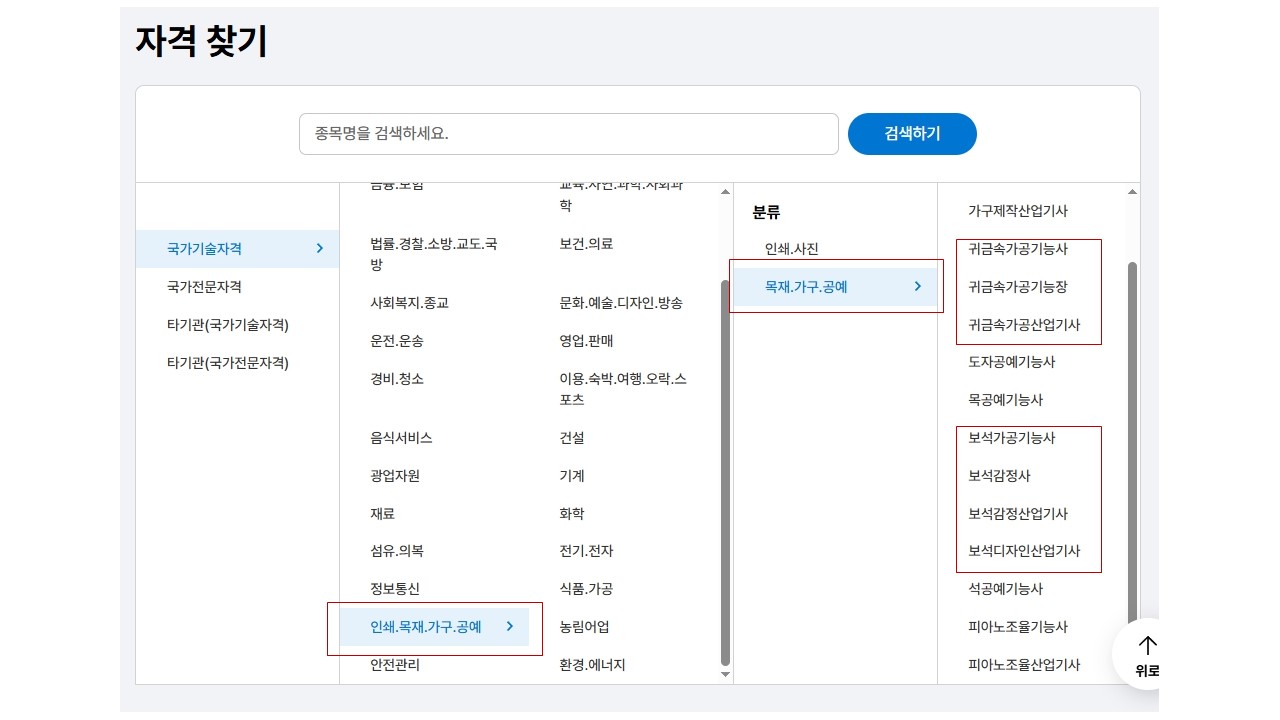Choose the 전기.전자 job field
The height and width of the screenshot is (720, 1280).
[586, 551]
